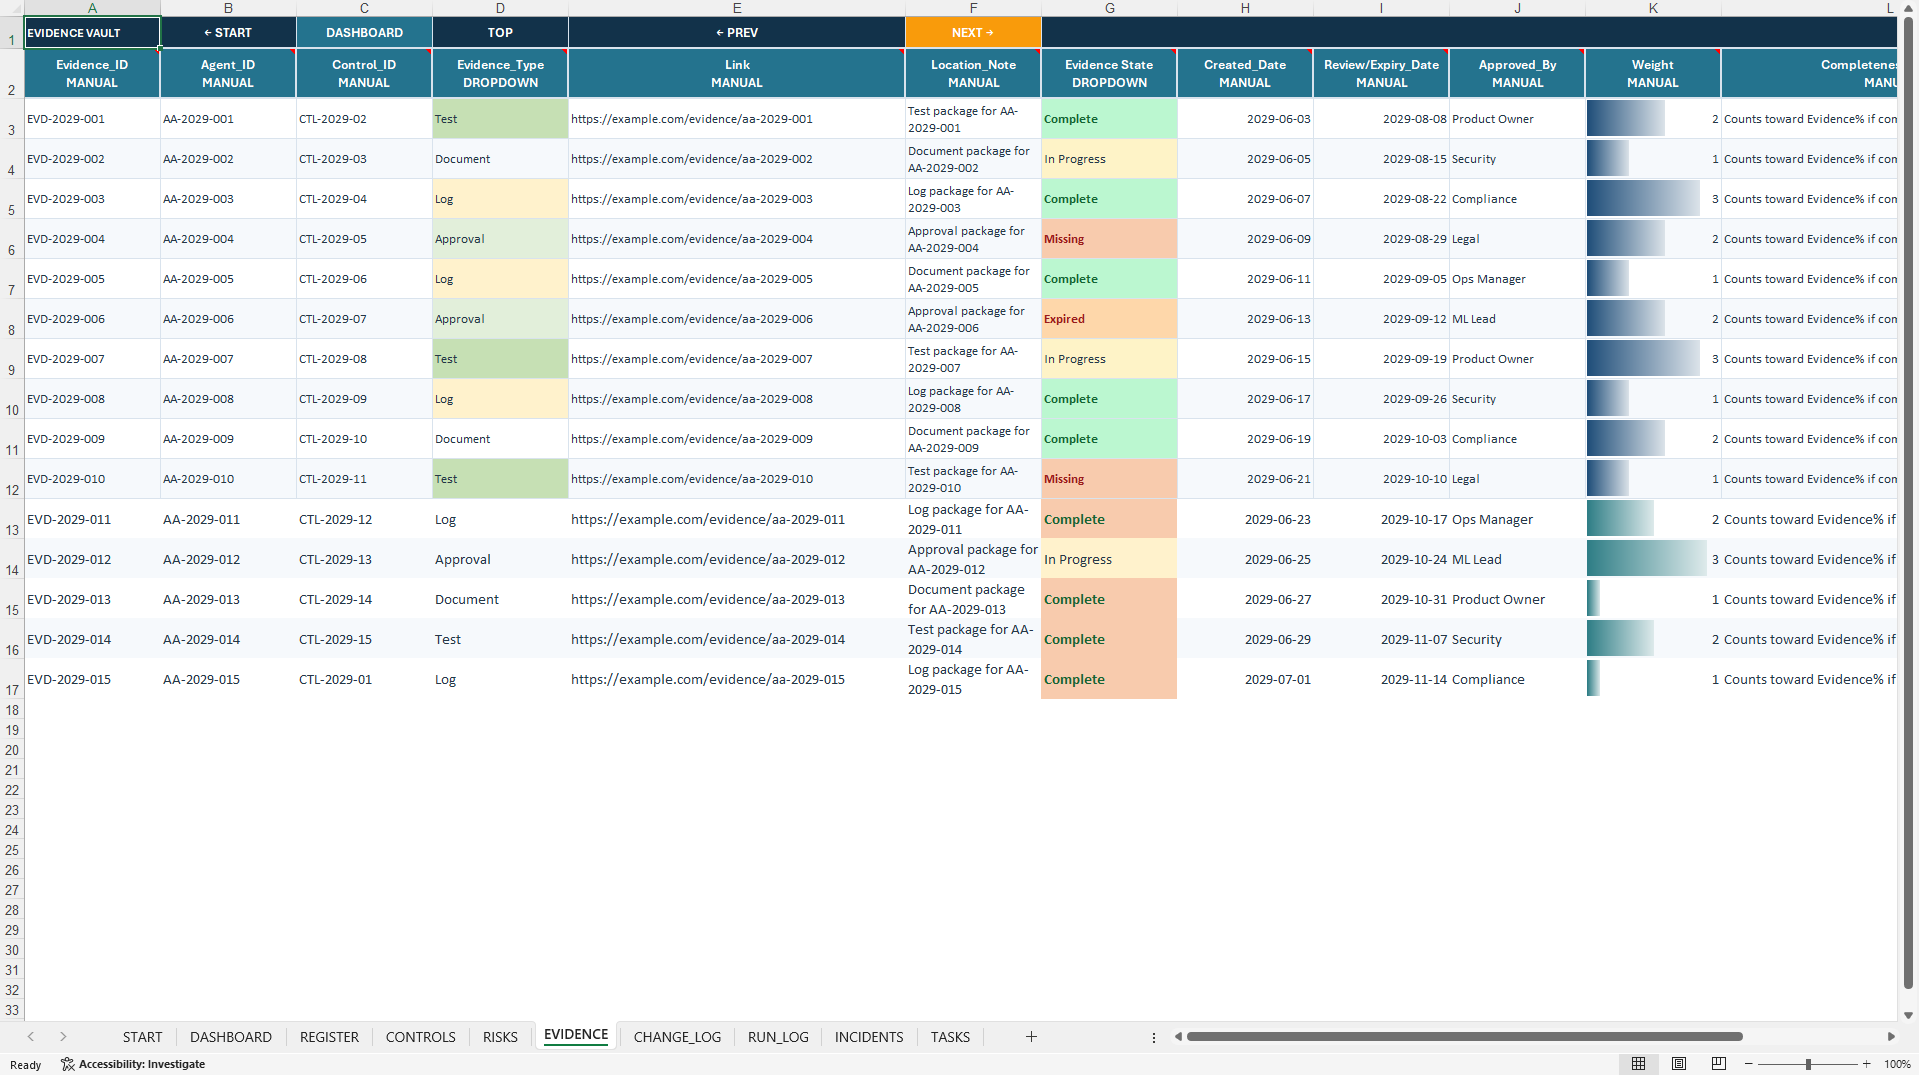
Task: Open the DASHBOARD sheet tab
Action: (x=231, y=1037)
